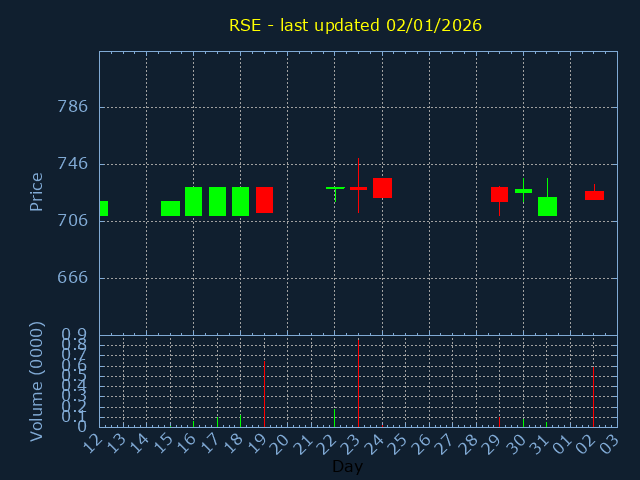Select the green candlestick for day 31
Image resolution: width=640 pixels, height=480 pixels.
pos(547,206)
